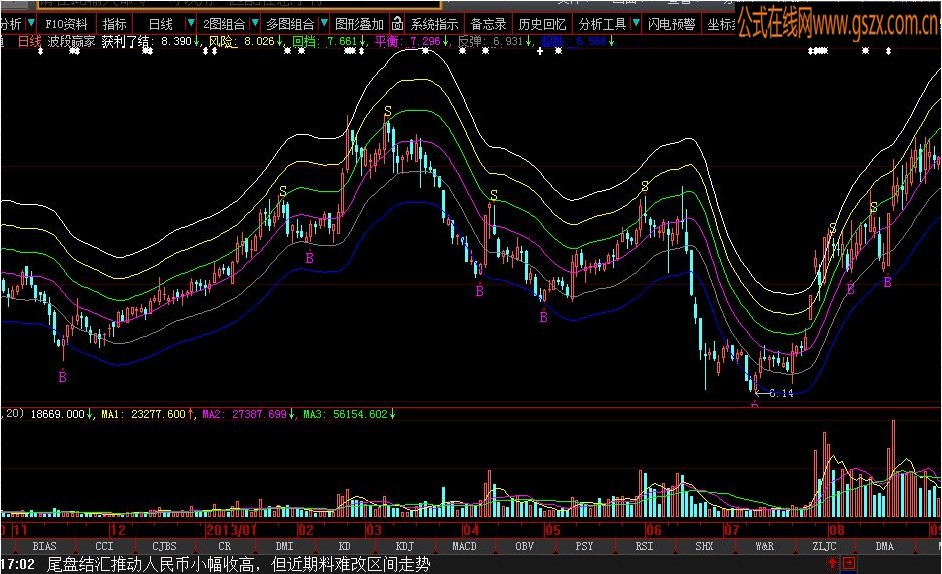
Task: Click the 闪电预警 button
Action: point(672,24)
